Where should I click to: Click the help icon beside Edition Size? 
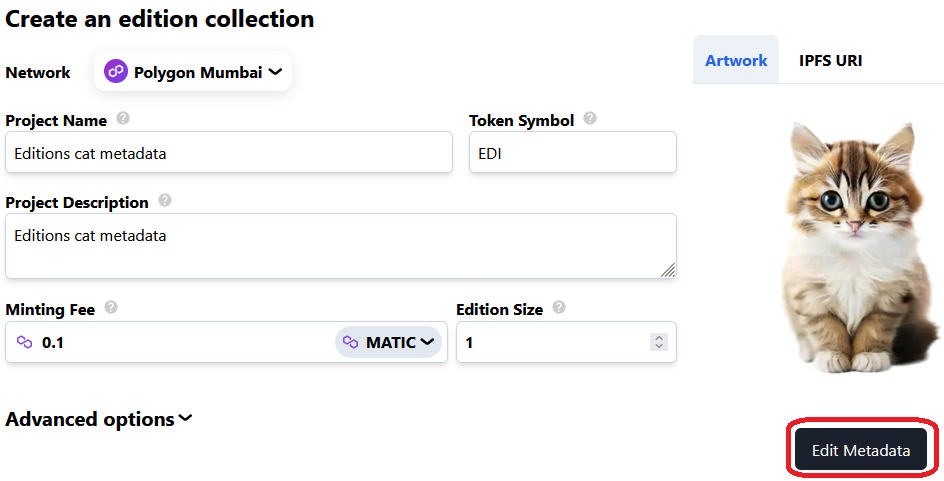tap(559, 308)
